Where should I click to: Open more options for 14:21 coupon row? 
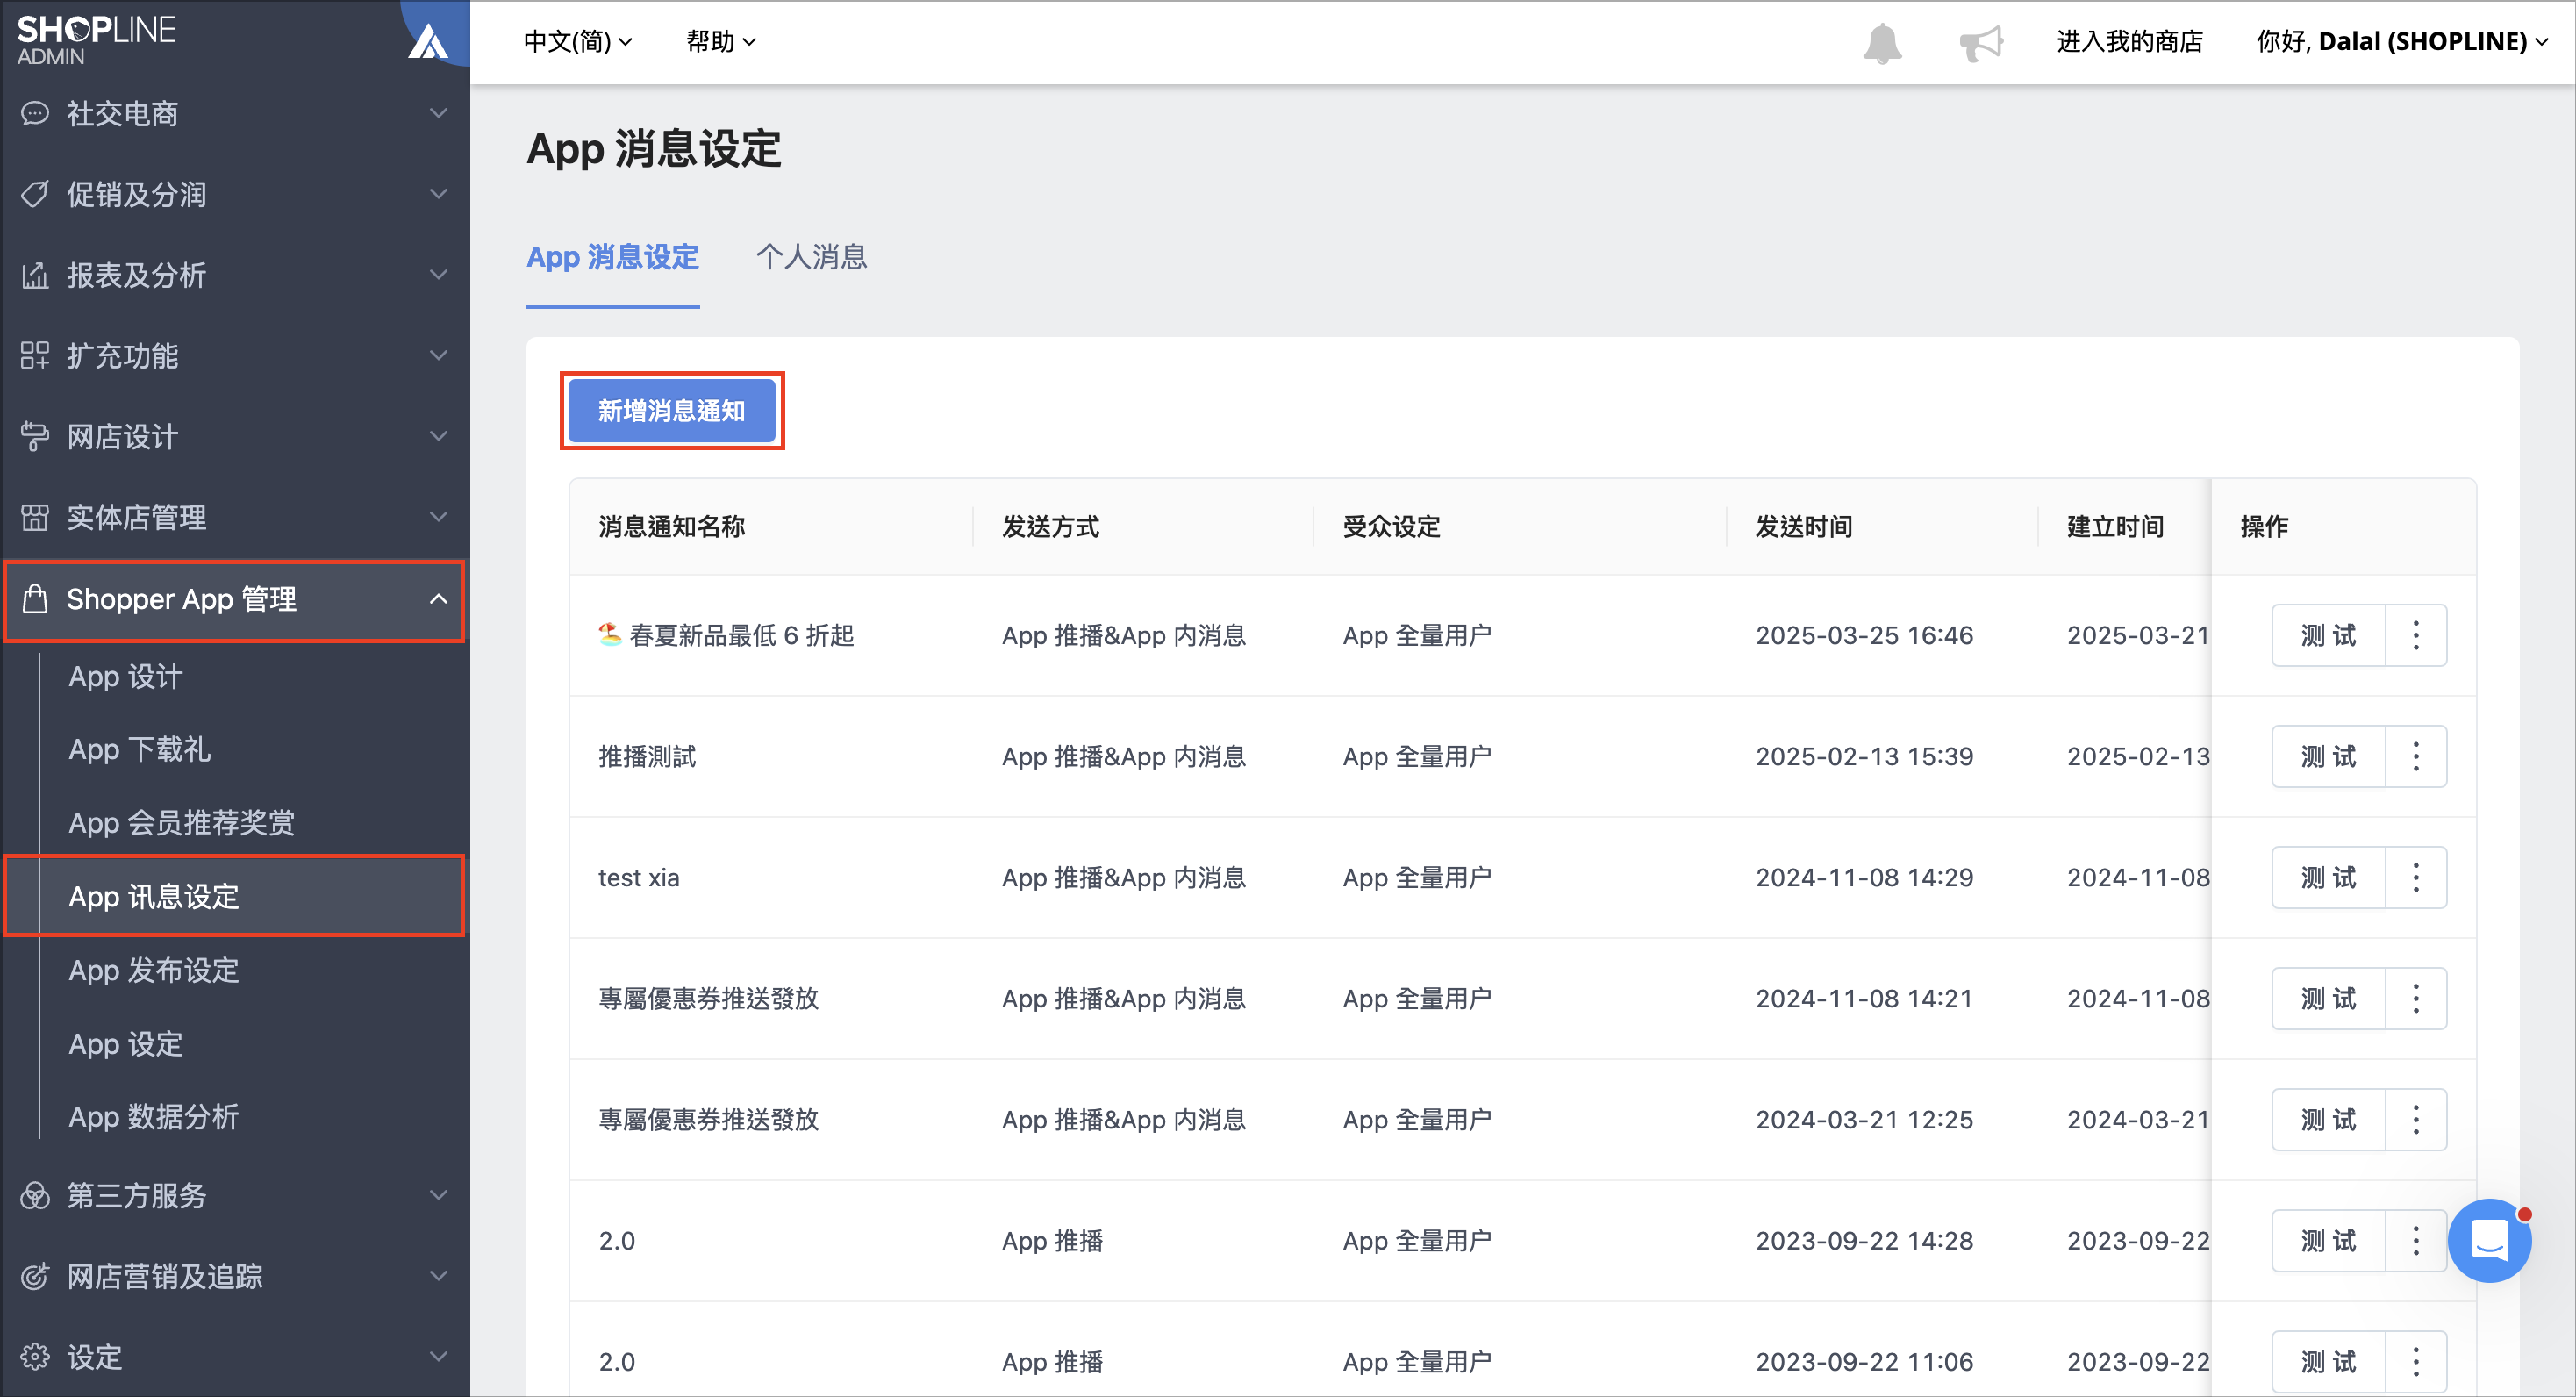2416,999
